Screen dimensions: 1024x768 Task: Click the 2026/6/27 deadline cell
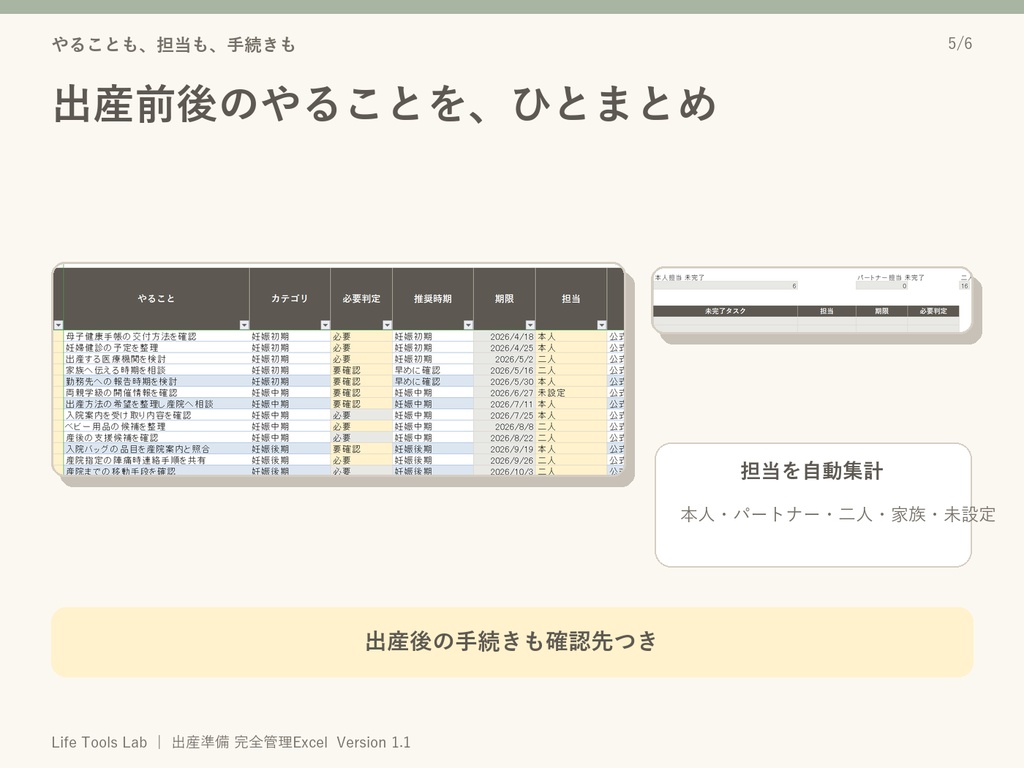click(x=504, y=392)
